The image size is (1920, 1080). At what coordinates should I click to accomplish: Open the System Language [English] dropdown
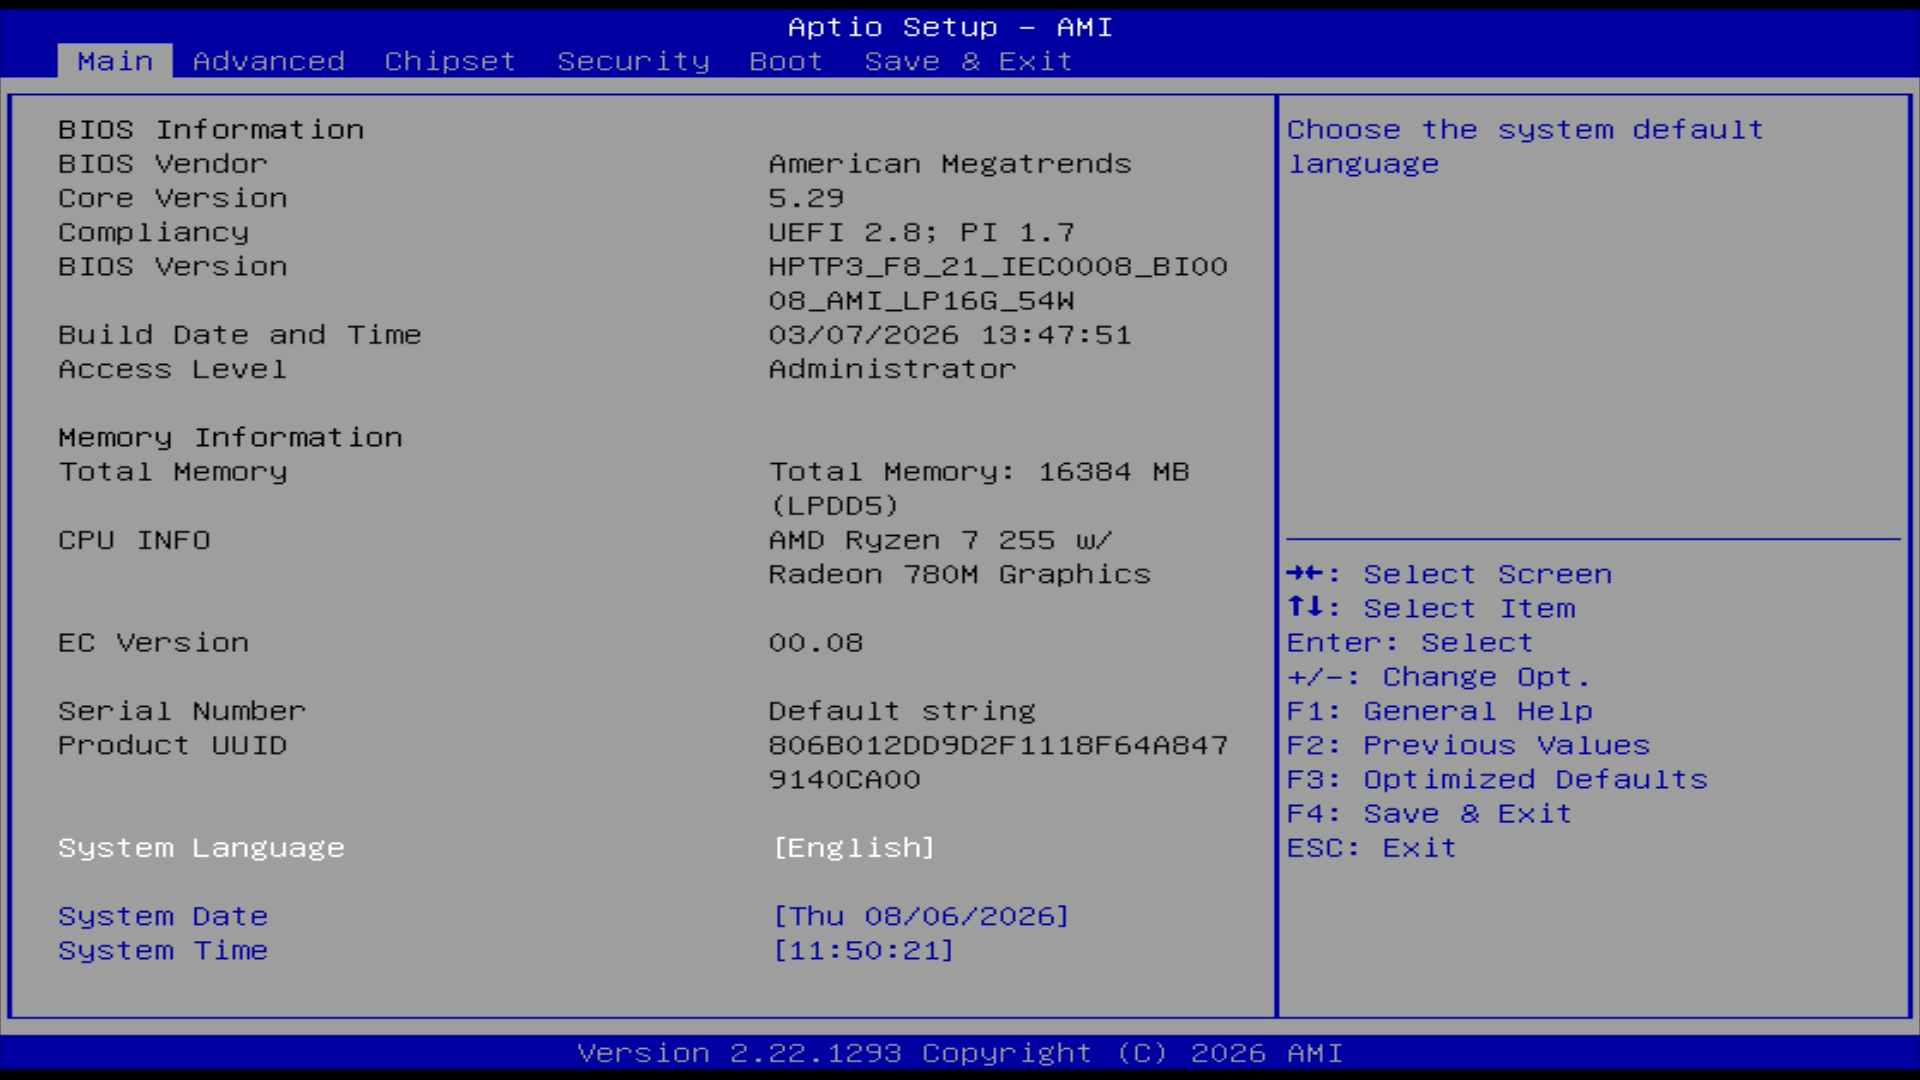(x=854, y=848)
